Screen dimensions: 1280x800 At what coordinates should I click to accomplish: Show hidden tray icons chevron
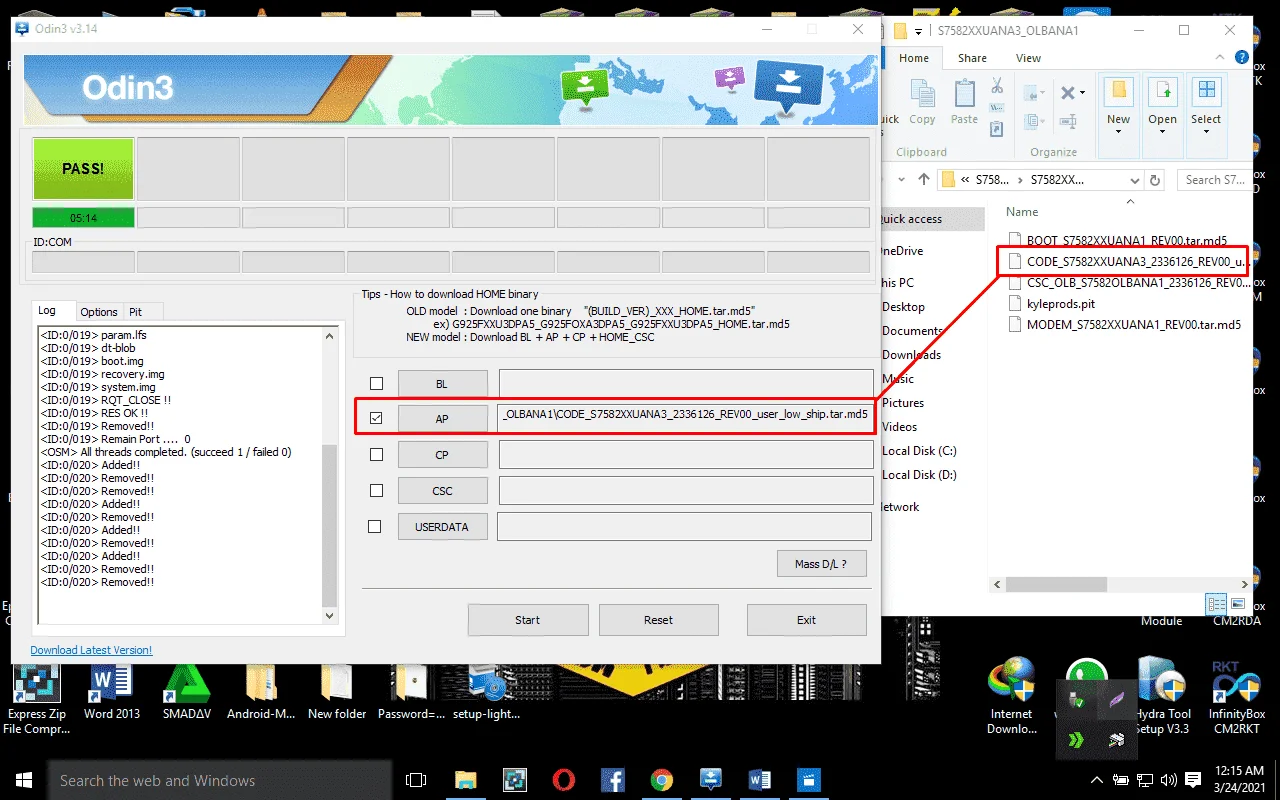pos(1098,780)
